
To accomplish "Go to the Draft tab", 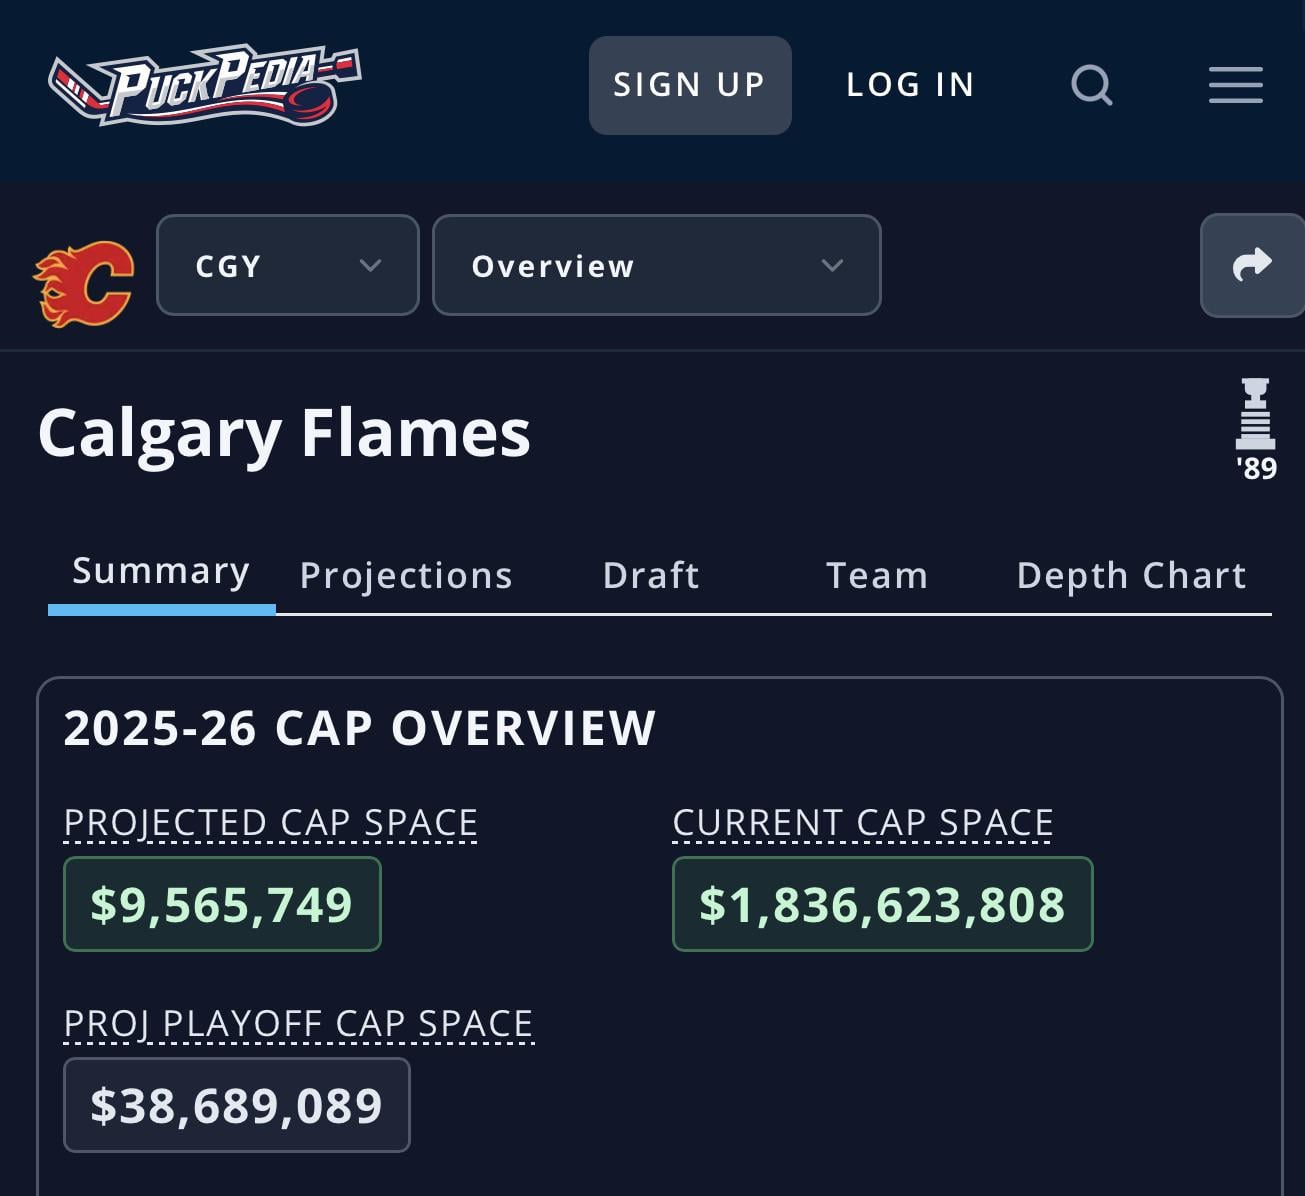I will coord(651,576).
